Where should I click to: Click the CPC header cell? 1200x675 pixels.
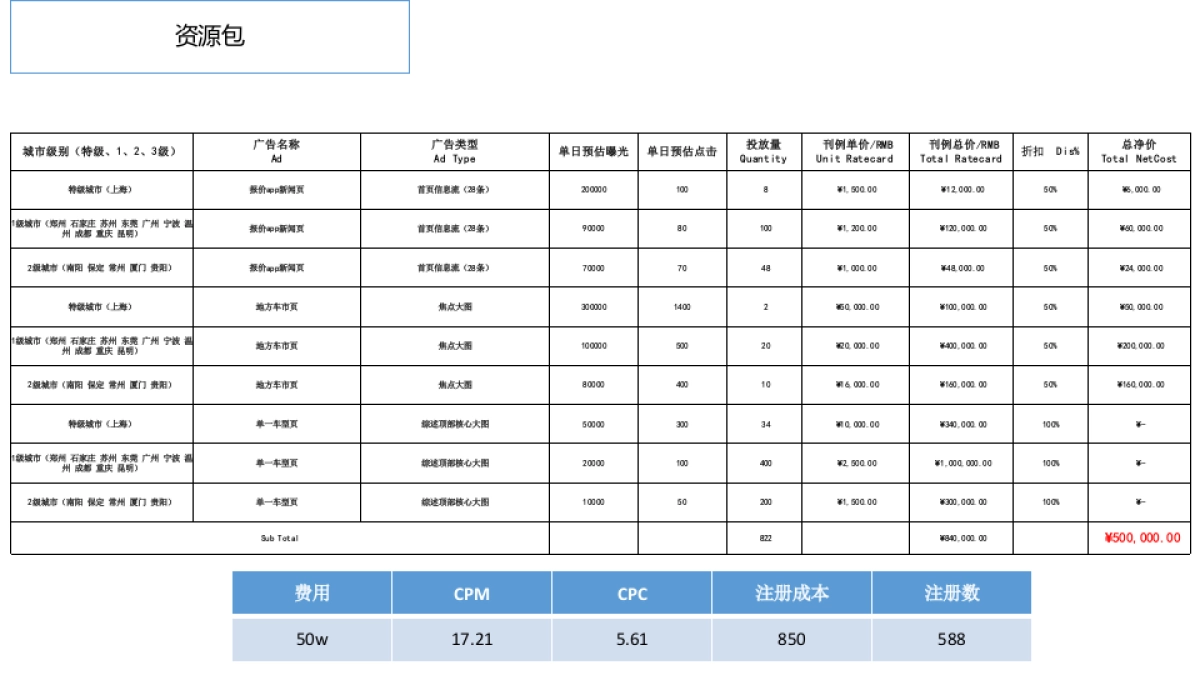tap(630, 591)
